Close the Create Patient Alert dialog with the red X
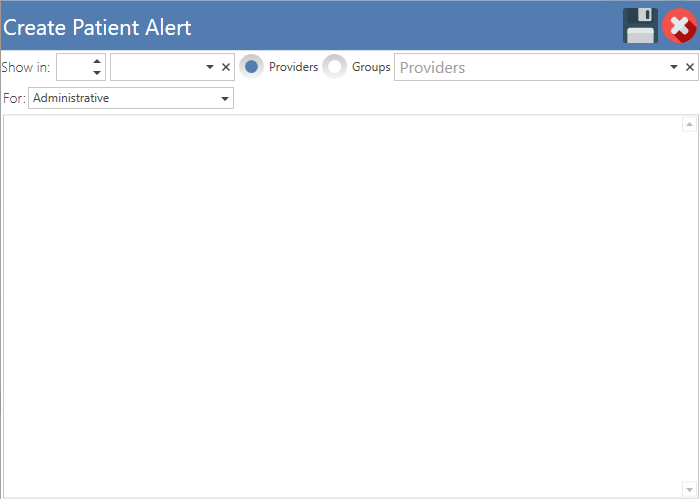Image resolution: width=700 pixels, height=499 pixels. tap(679, 26)
